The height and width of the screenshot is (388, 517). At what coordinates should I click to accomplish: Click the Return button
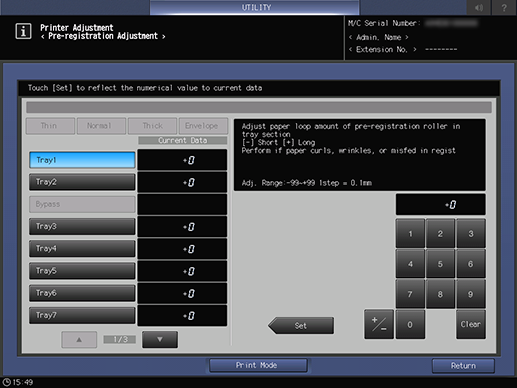point(463,366)
